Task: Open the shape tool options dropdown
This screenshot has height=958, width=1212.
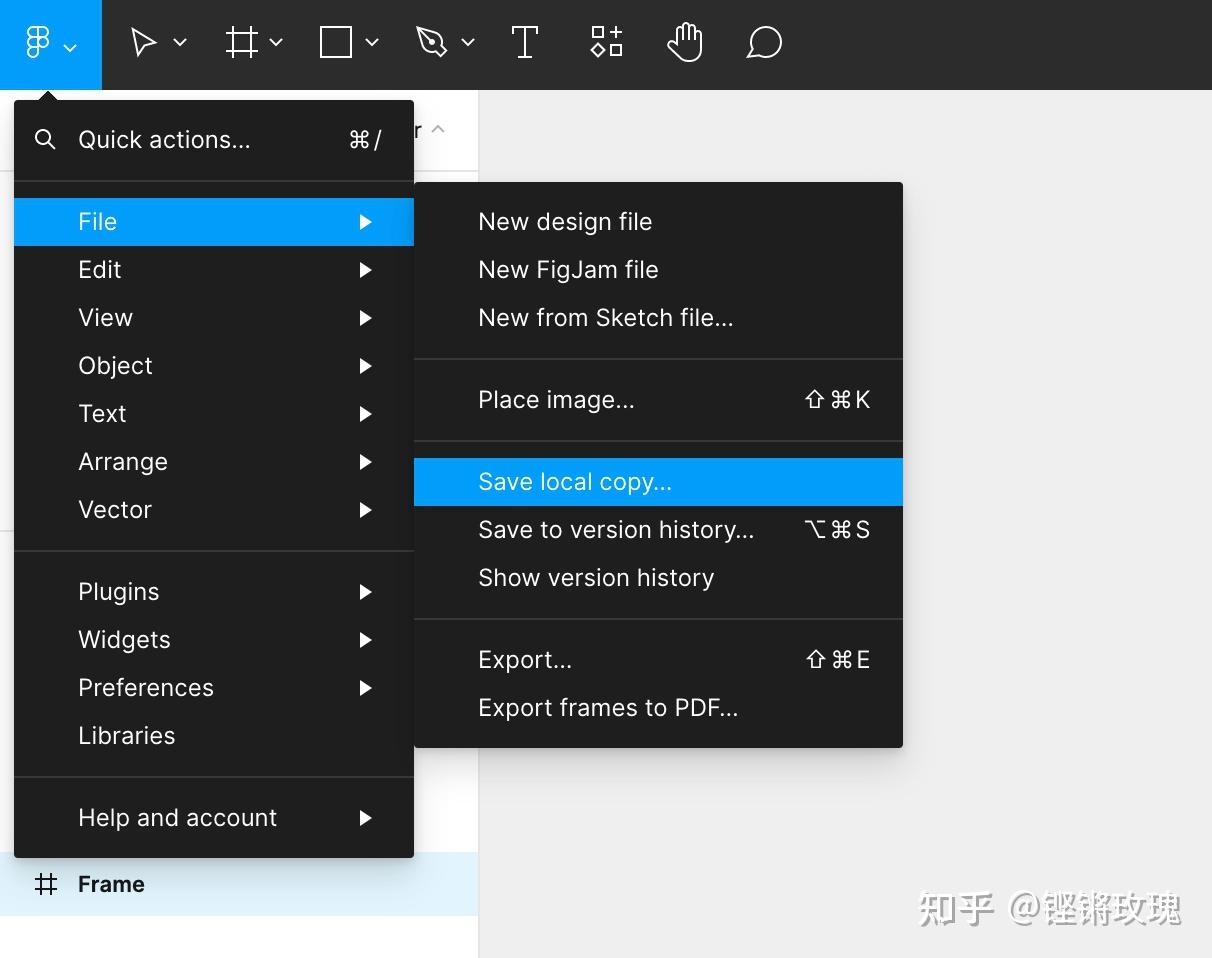Action: (371, 42)
